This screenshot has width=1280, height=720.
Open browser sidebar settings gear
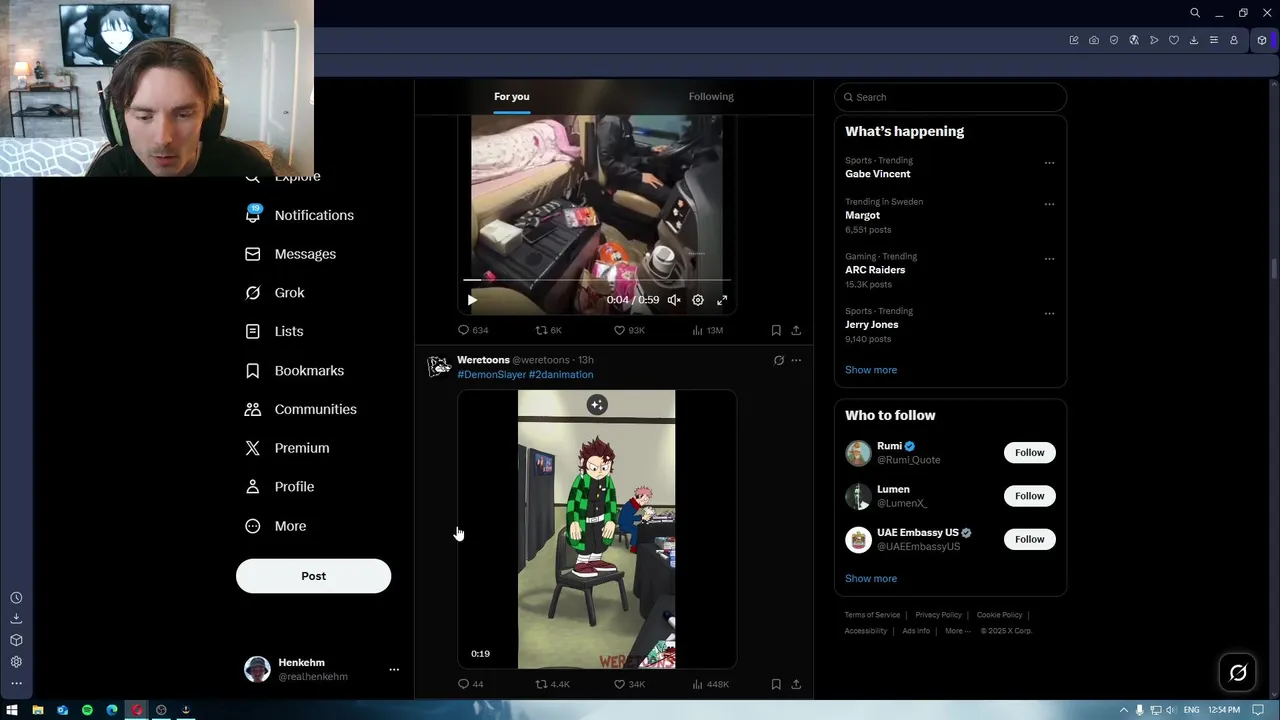click(16, 662)
